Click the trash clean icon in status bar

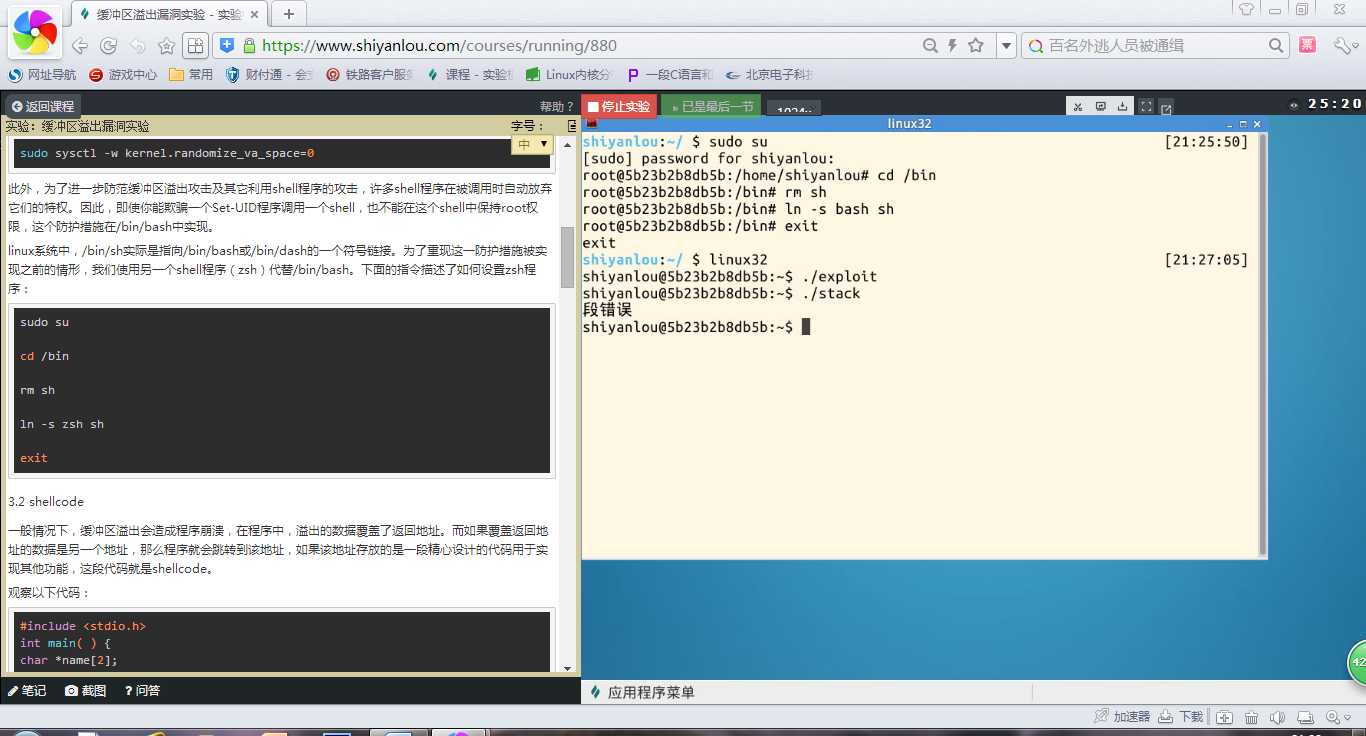click(x=1251, y=717)
